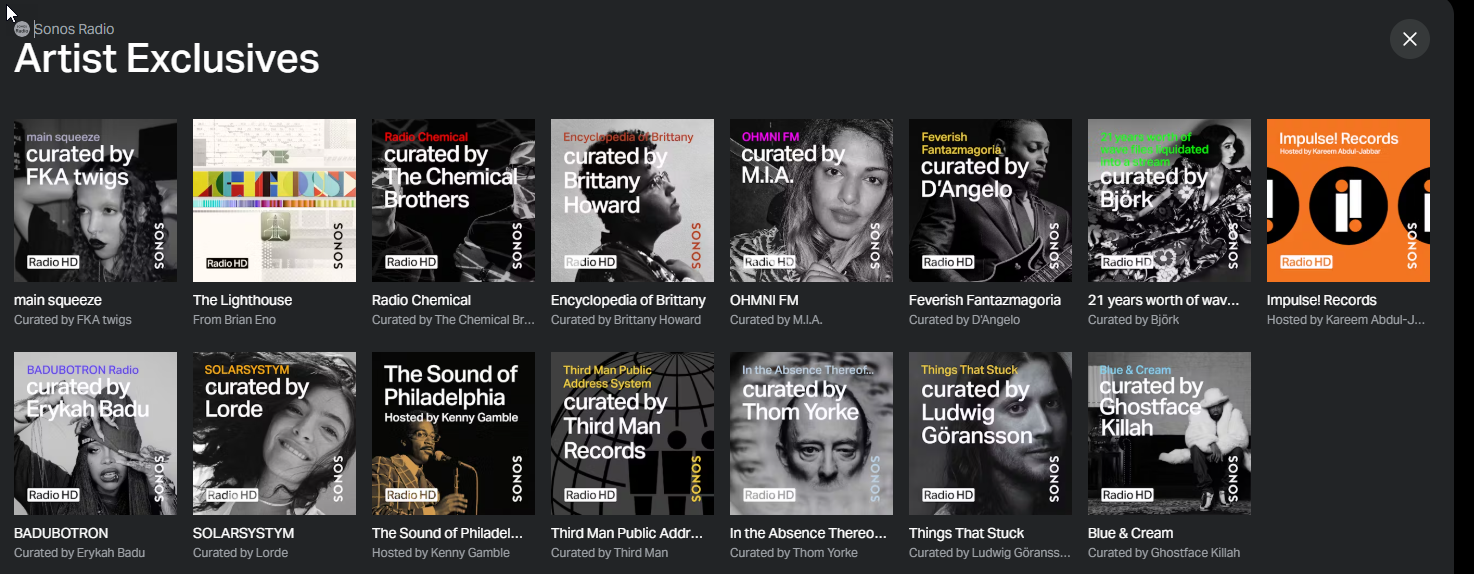Click 'OHMNI FM' station title text
The width and height of the screenshot is (1474, 574).
(764, 300)
